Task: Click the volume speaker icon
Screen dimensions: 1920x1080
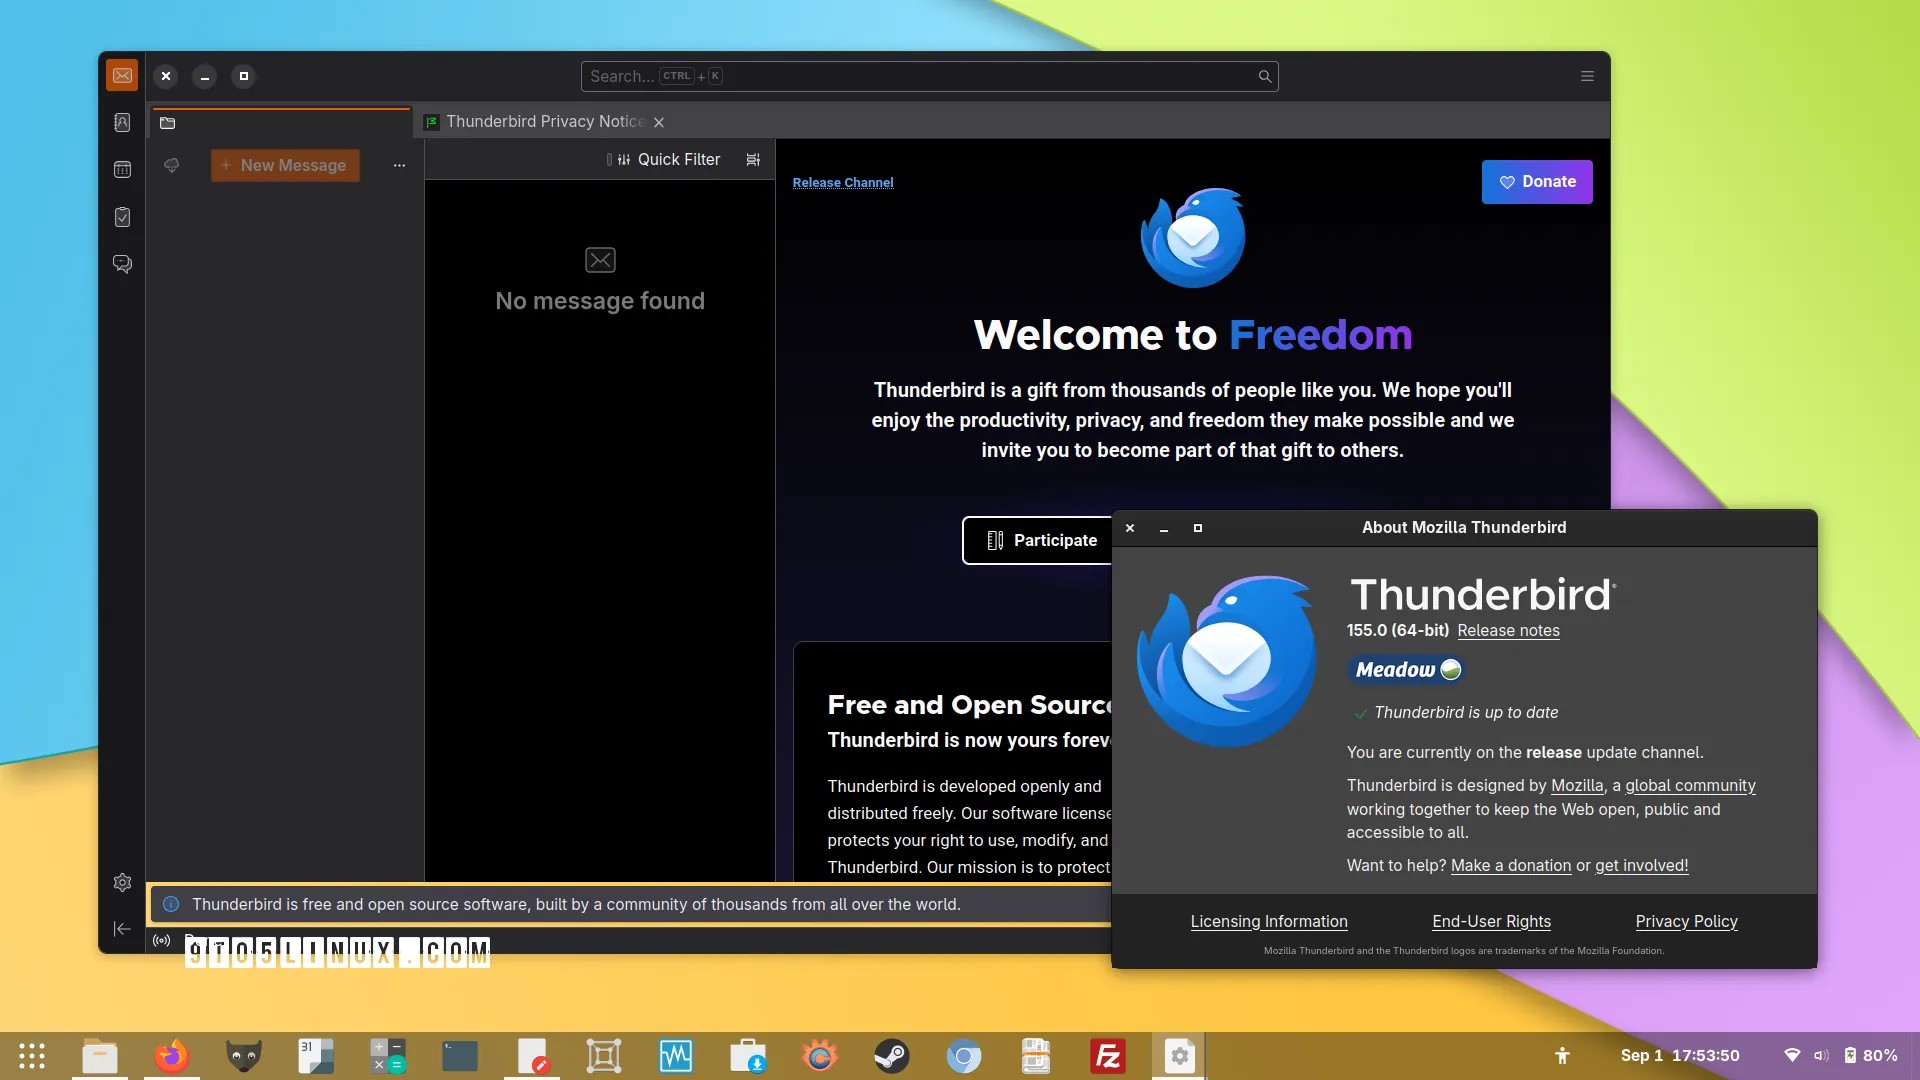Action: click(1821, 1055)
